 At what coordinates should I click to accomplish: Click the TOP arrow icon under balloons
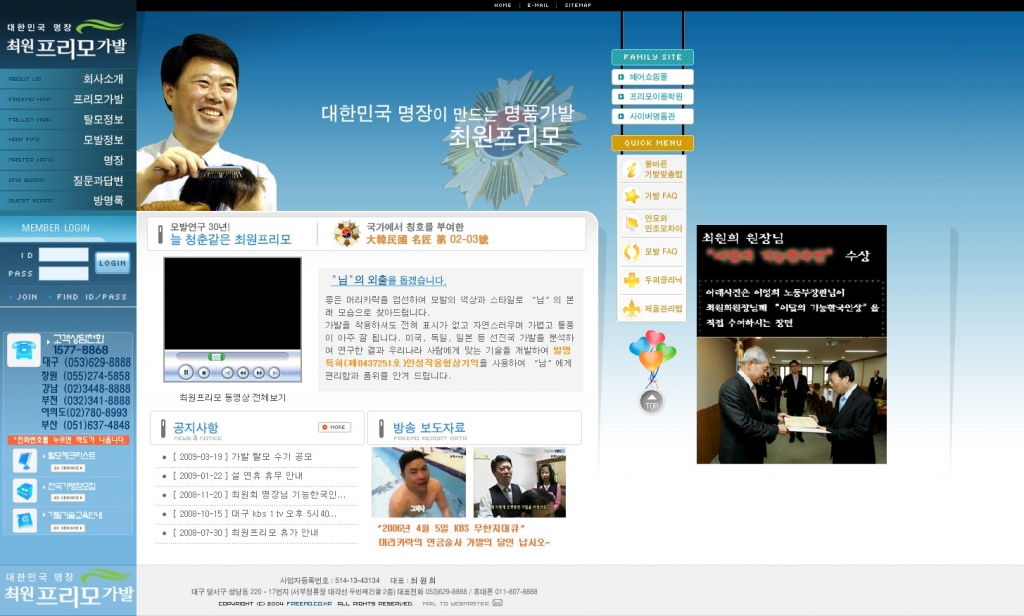(651, 402)
